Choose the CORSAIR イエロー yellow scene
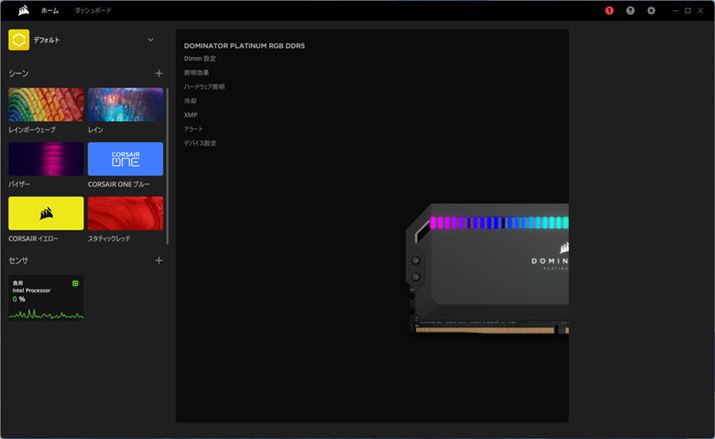 [46, 213]
